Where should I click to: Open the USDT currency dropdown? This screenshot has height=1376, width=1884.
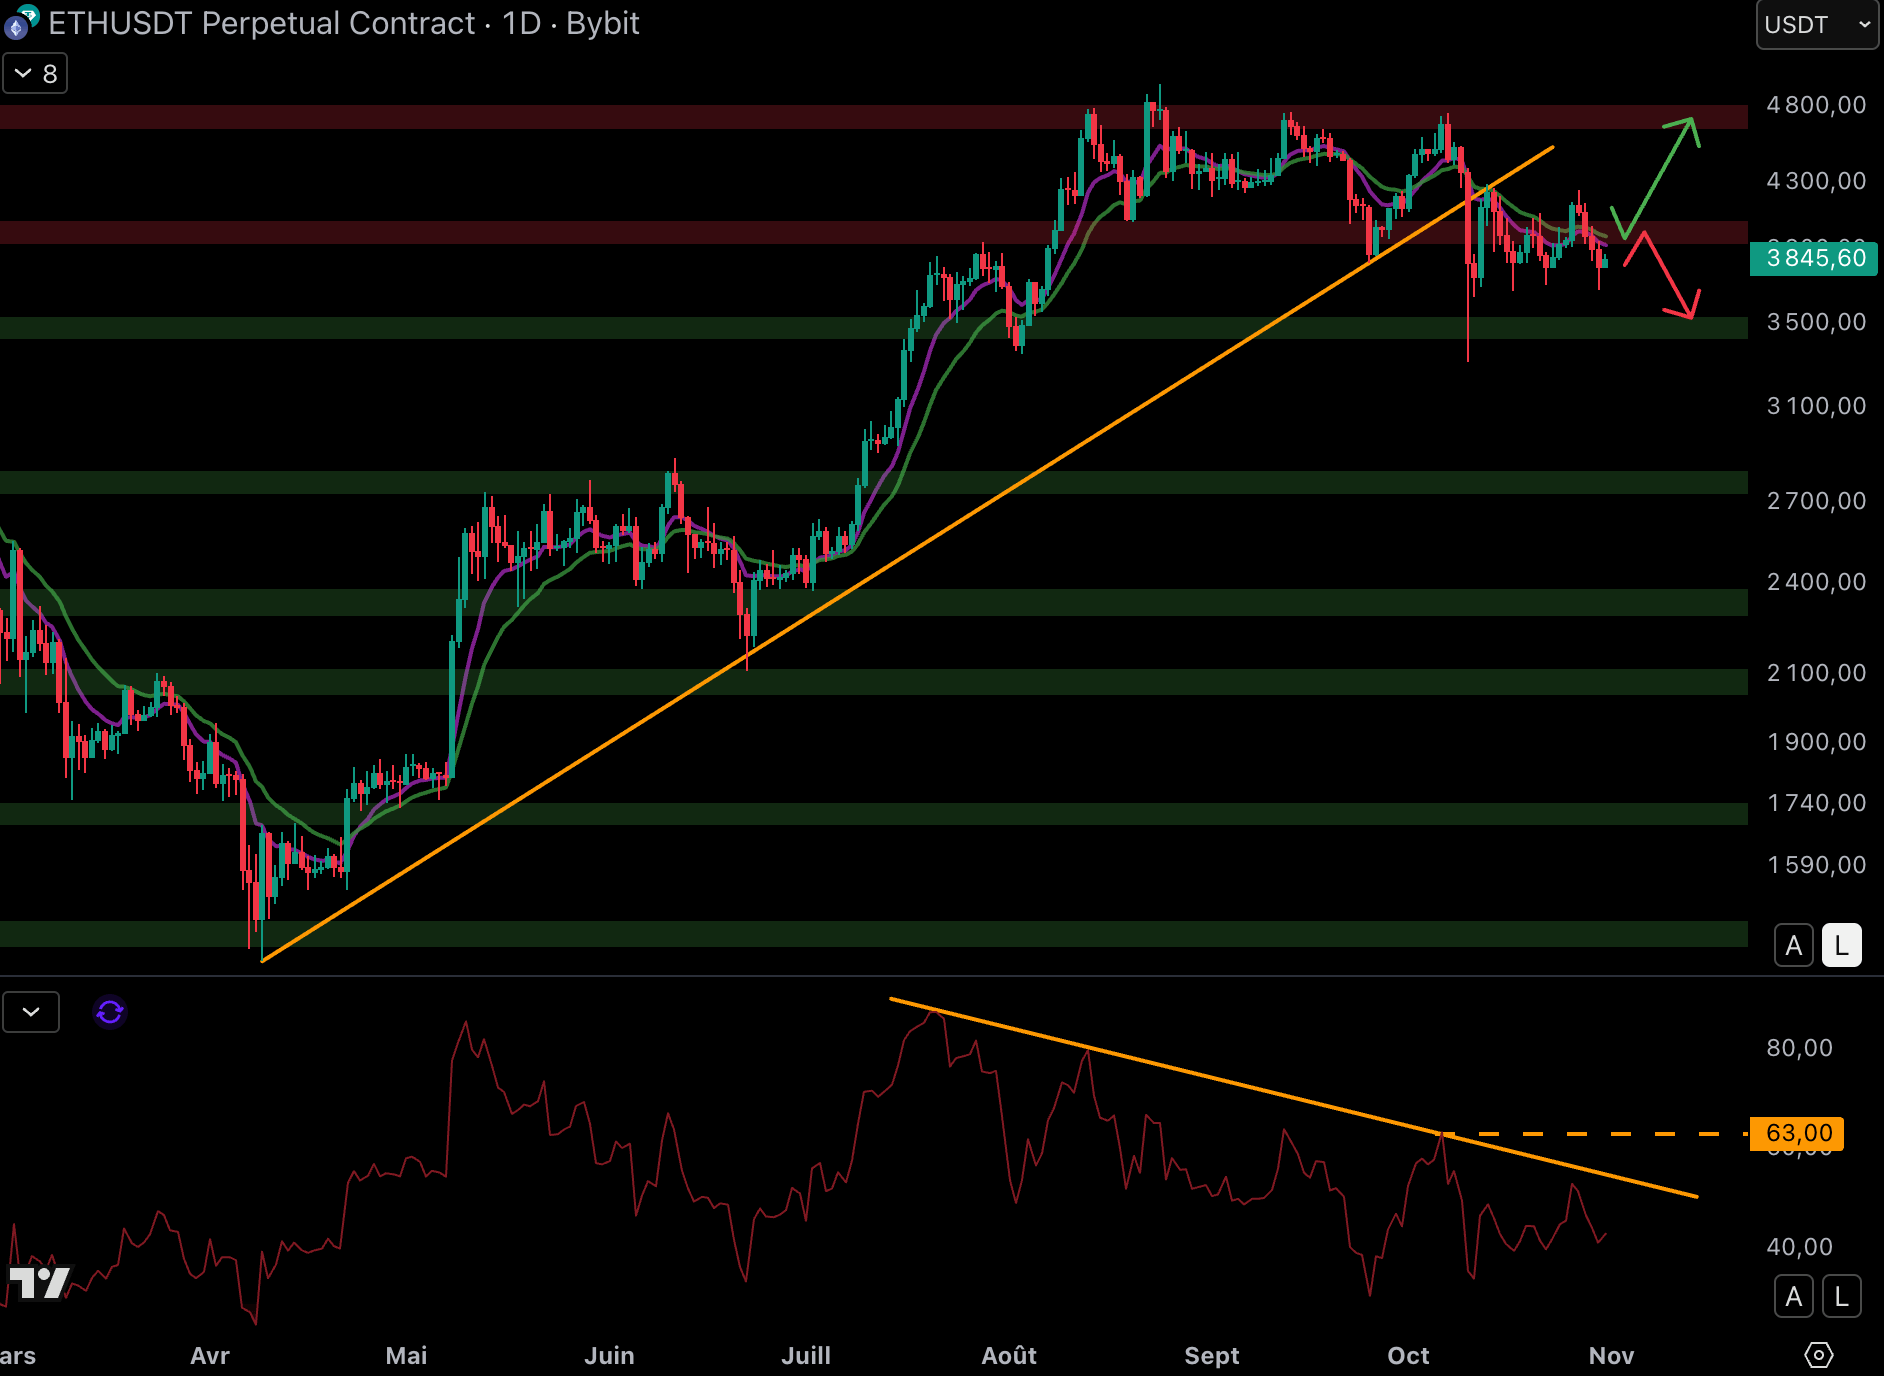pyautogui.click(x=1816, y=25)
